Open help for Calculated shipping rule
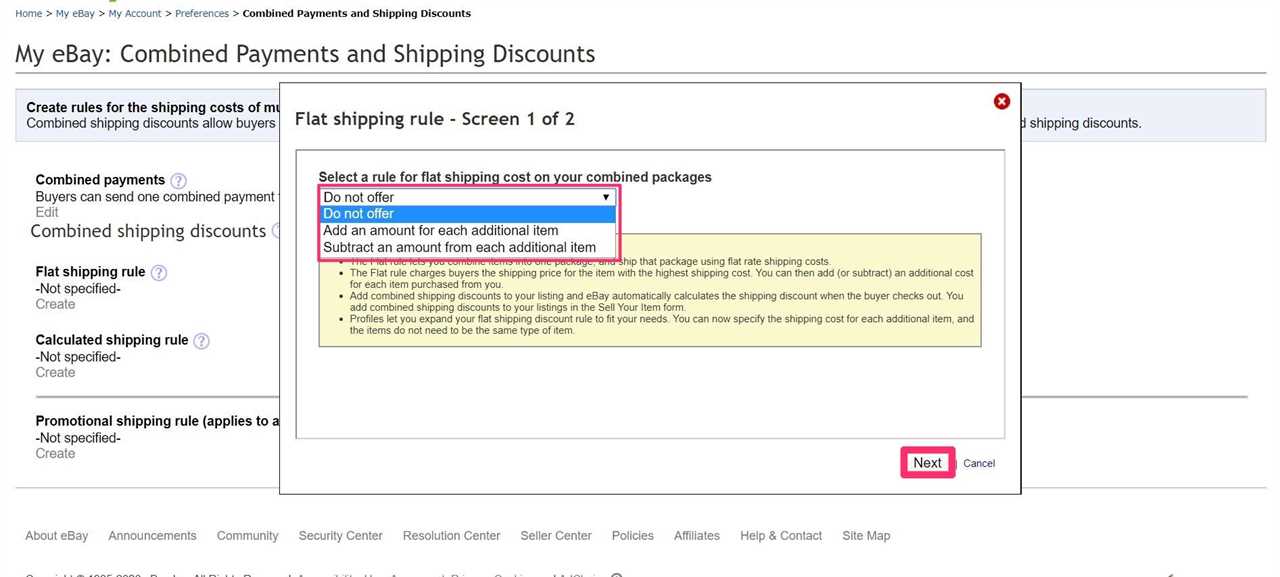The width and height of the screenshot is (1280, 577). 201,340
